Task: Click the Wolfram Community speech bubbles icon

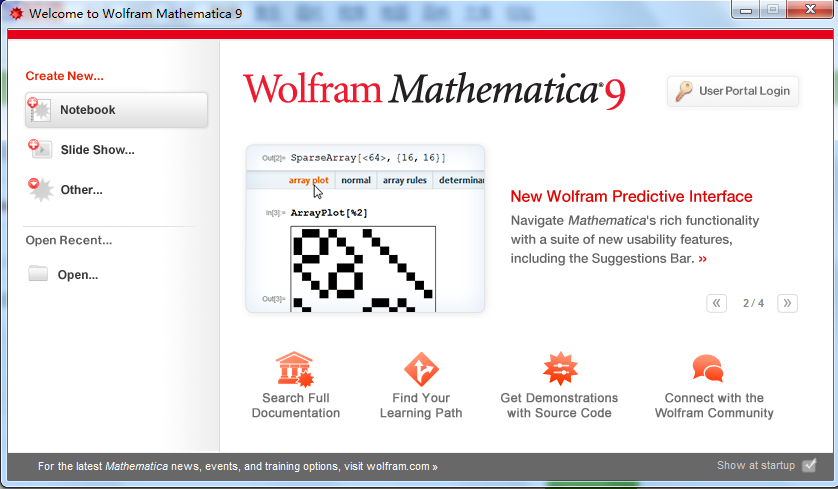Action: pyautogui.click(x=708, y=368)
